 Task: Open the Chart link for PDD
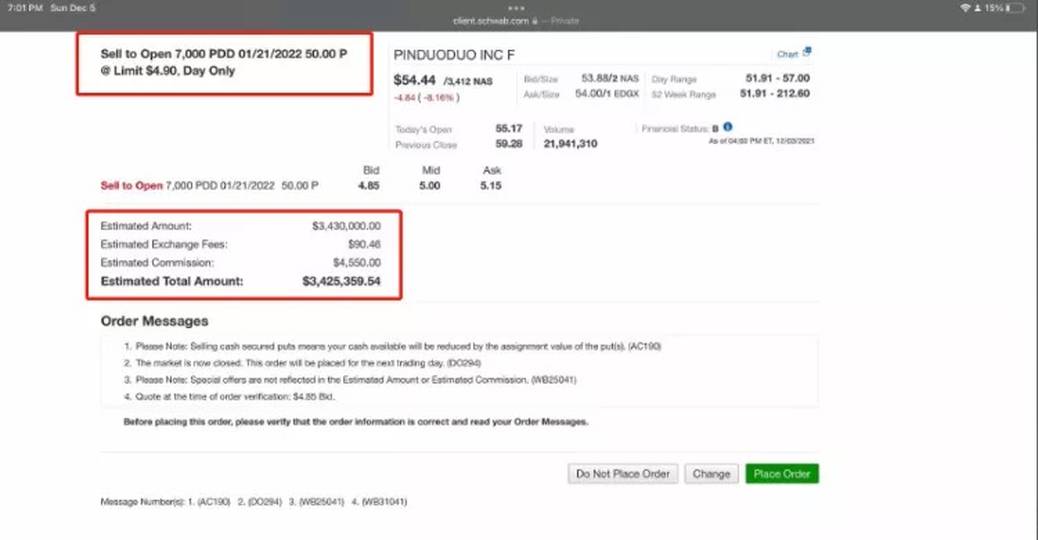787,54
